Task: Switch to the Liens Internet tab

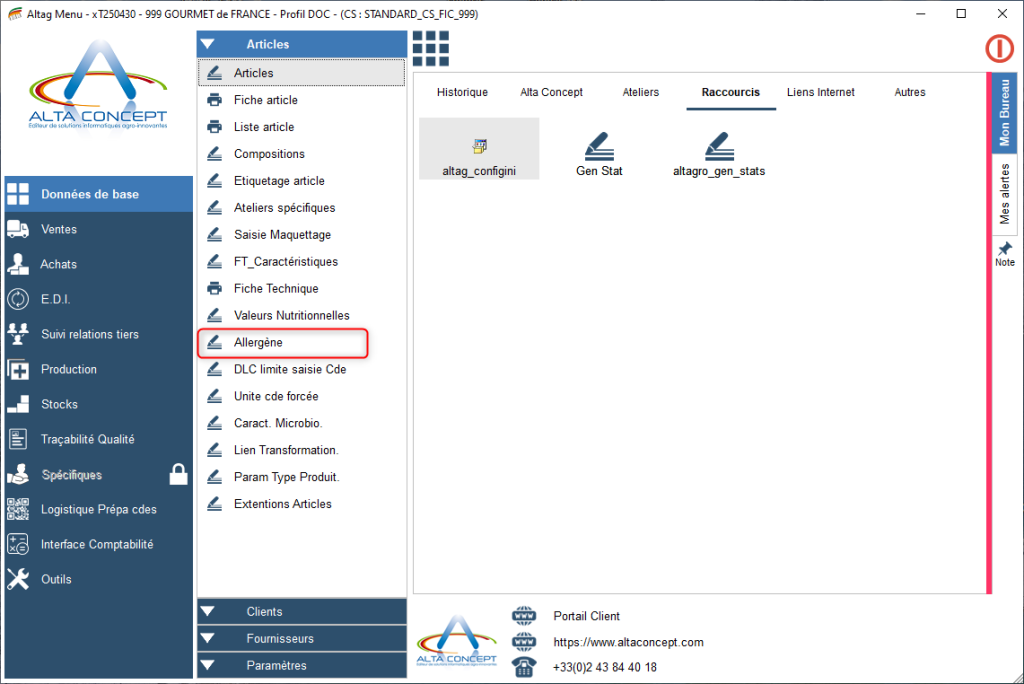Action: pyautogui.click(x=820, y=92)
